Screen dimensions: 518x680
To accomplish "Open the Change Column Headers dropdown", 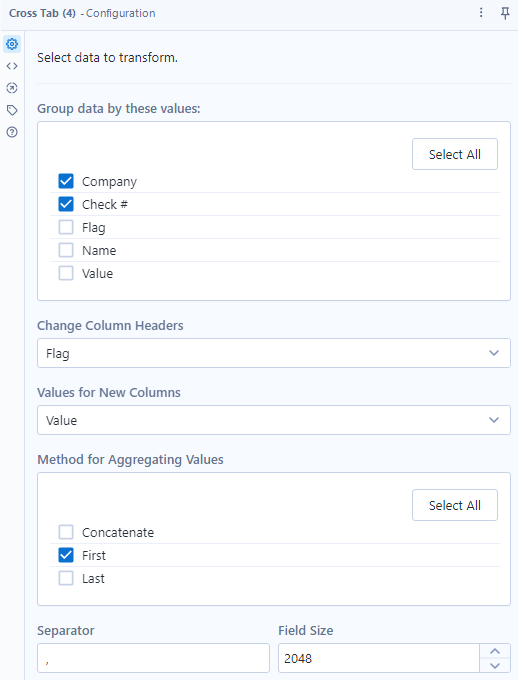I will coord(274,353).
